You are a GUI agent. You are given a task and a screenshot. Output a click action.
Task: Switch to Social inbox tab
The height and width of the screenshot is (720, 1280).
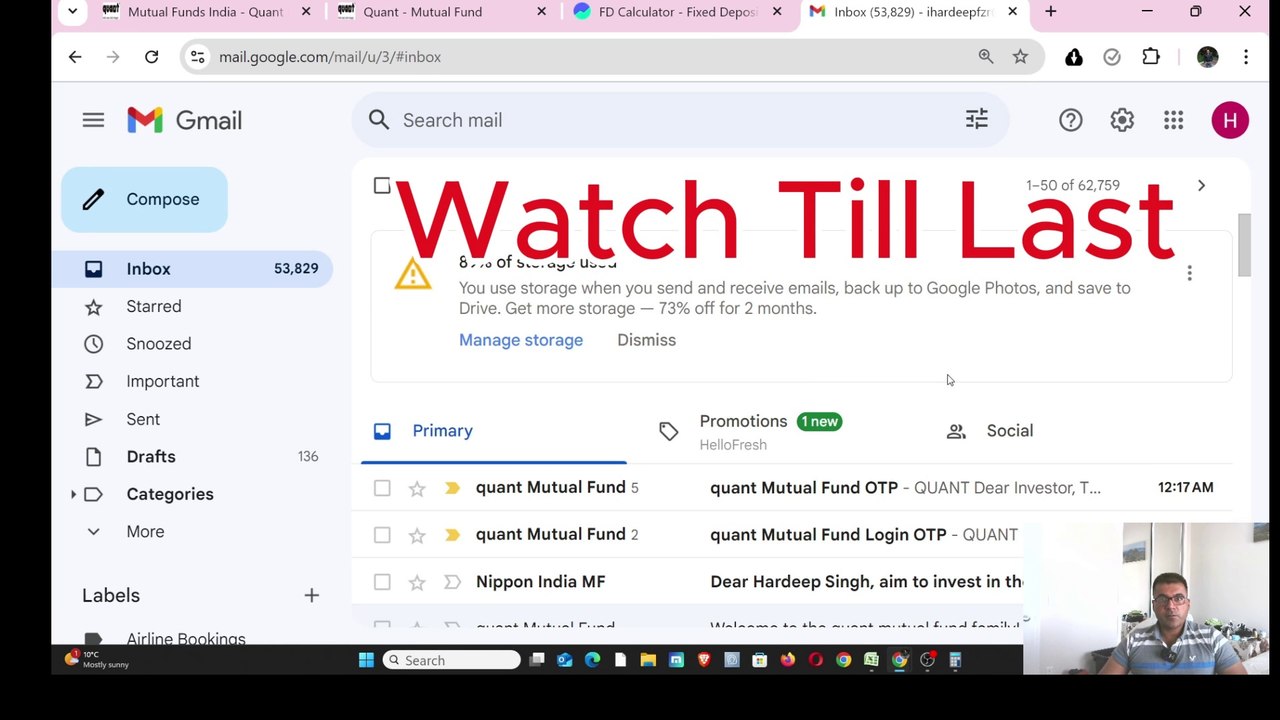[1010, 431]
